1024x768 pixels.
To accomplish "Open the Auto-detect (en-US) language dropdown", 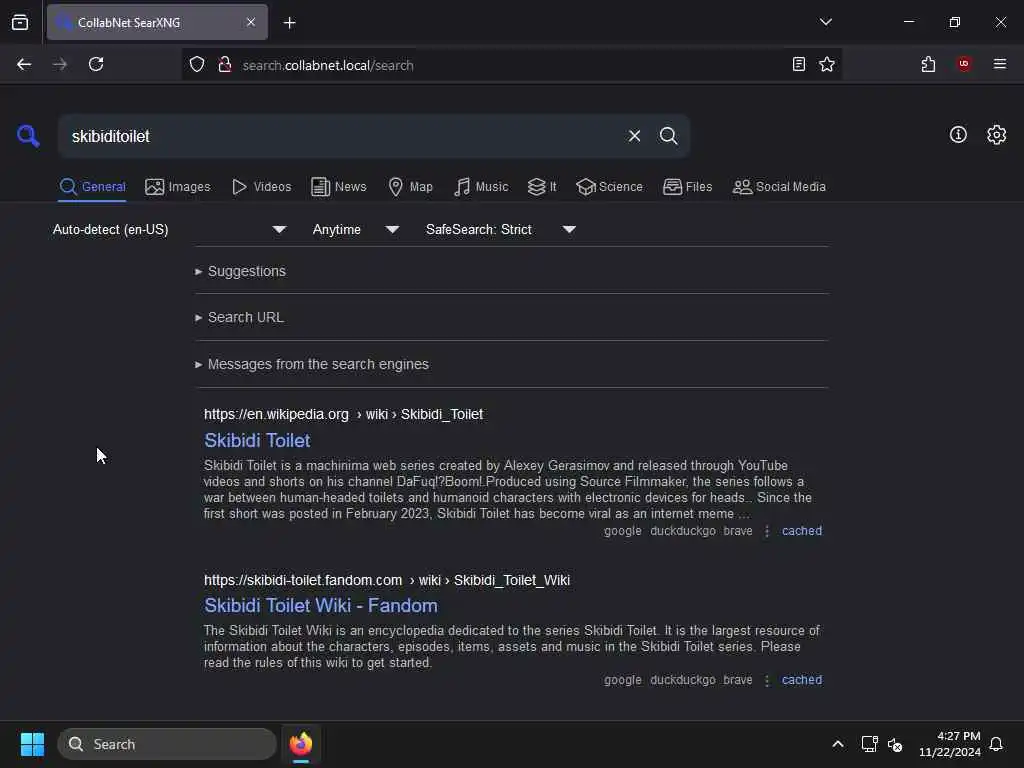I will click(x=169, y=229).
